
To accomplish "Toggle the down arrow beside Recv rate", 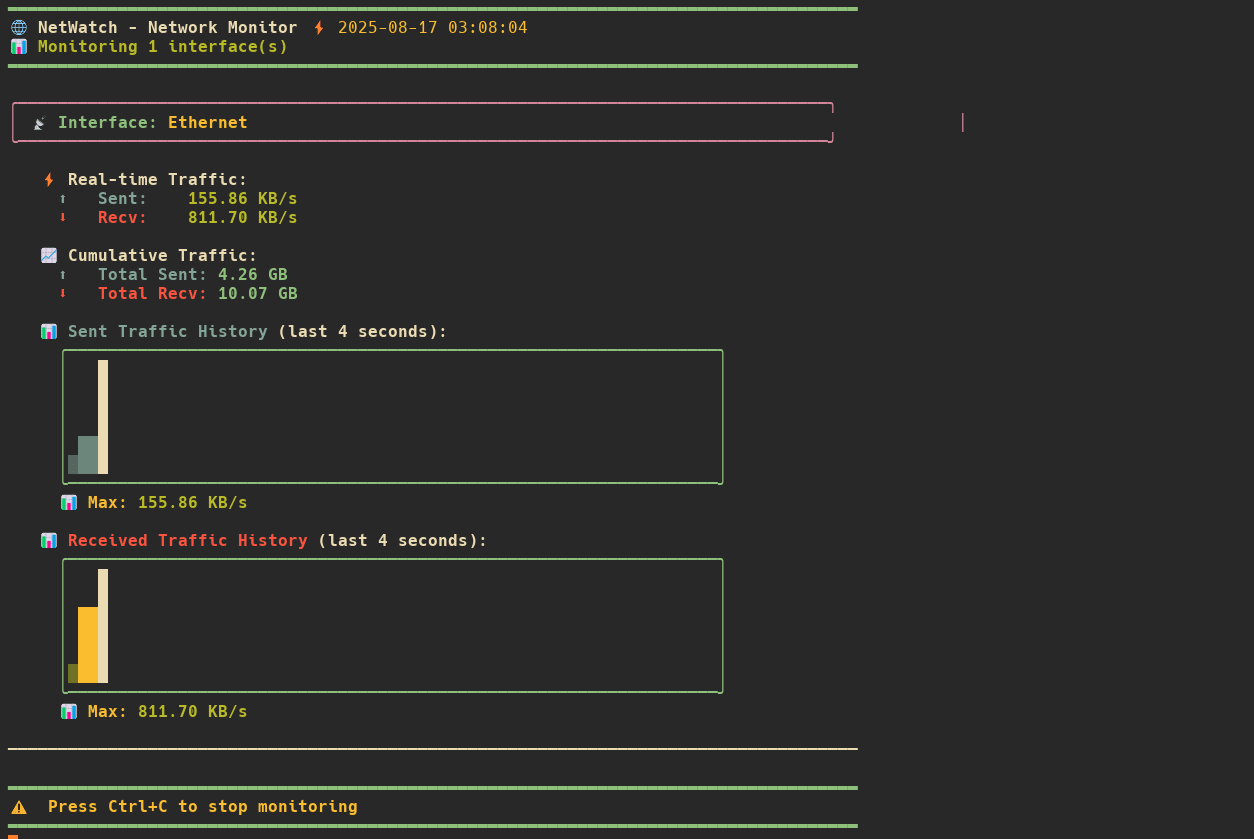I will (x=63, y=217).
